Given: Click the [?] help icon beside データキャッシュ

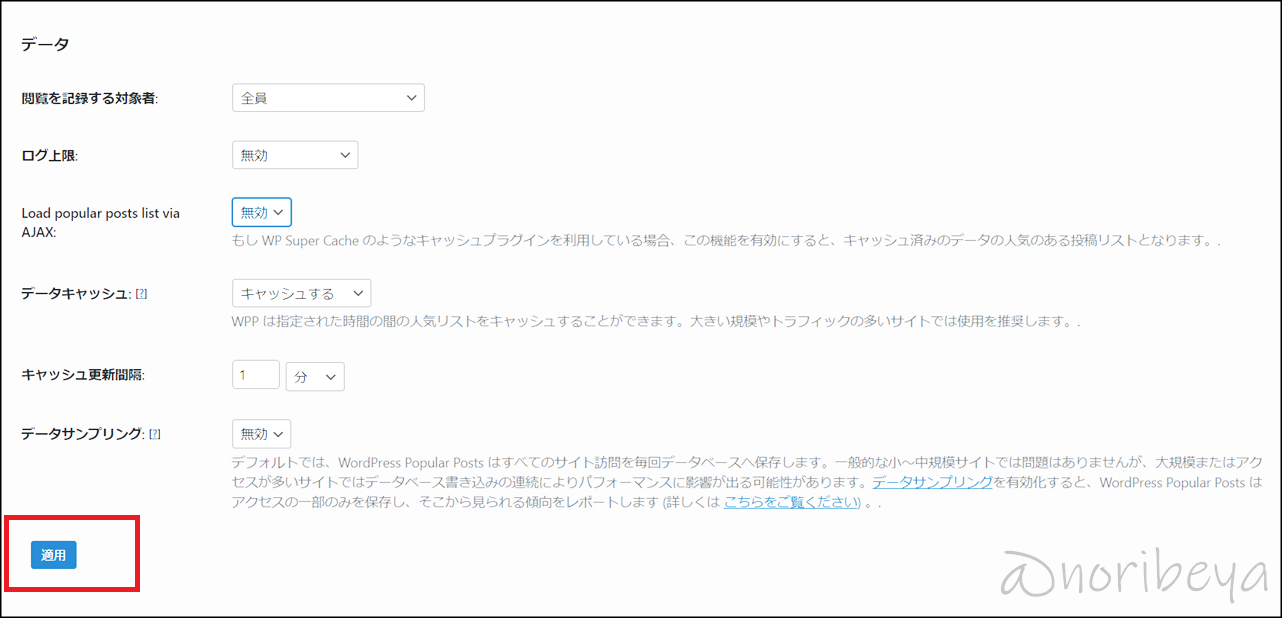Looking at the screenshot, I should tap(141, 294).
